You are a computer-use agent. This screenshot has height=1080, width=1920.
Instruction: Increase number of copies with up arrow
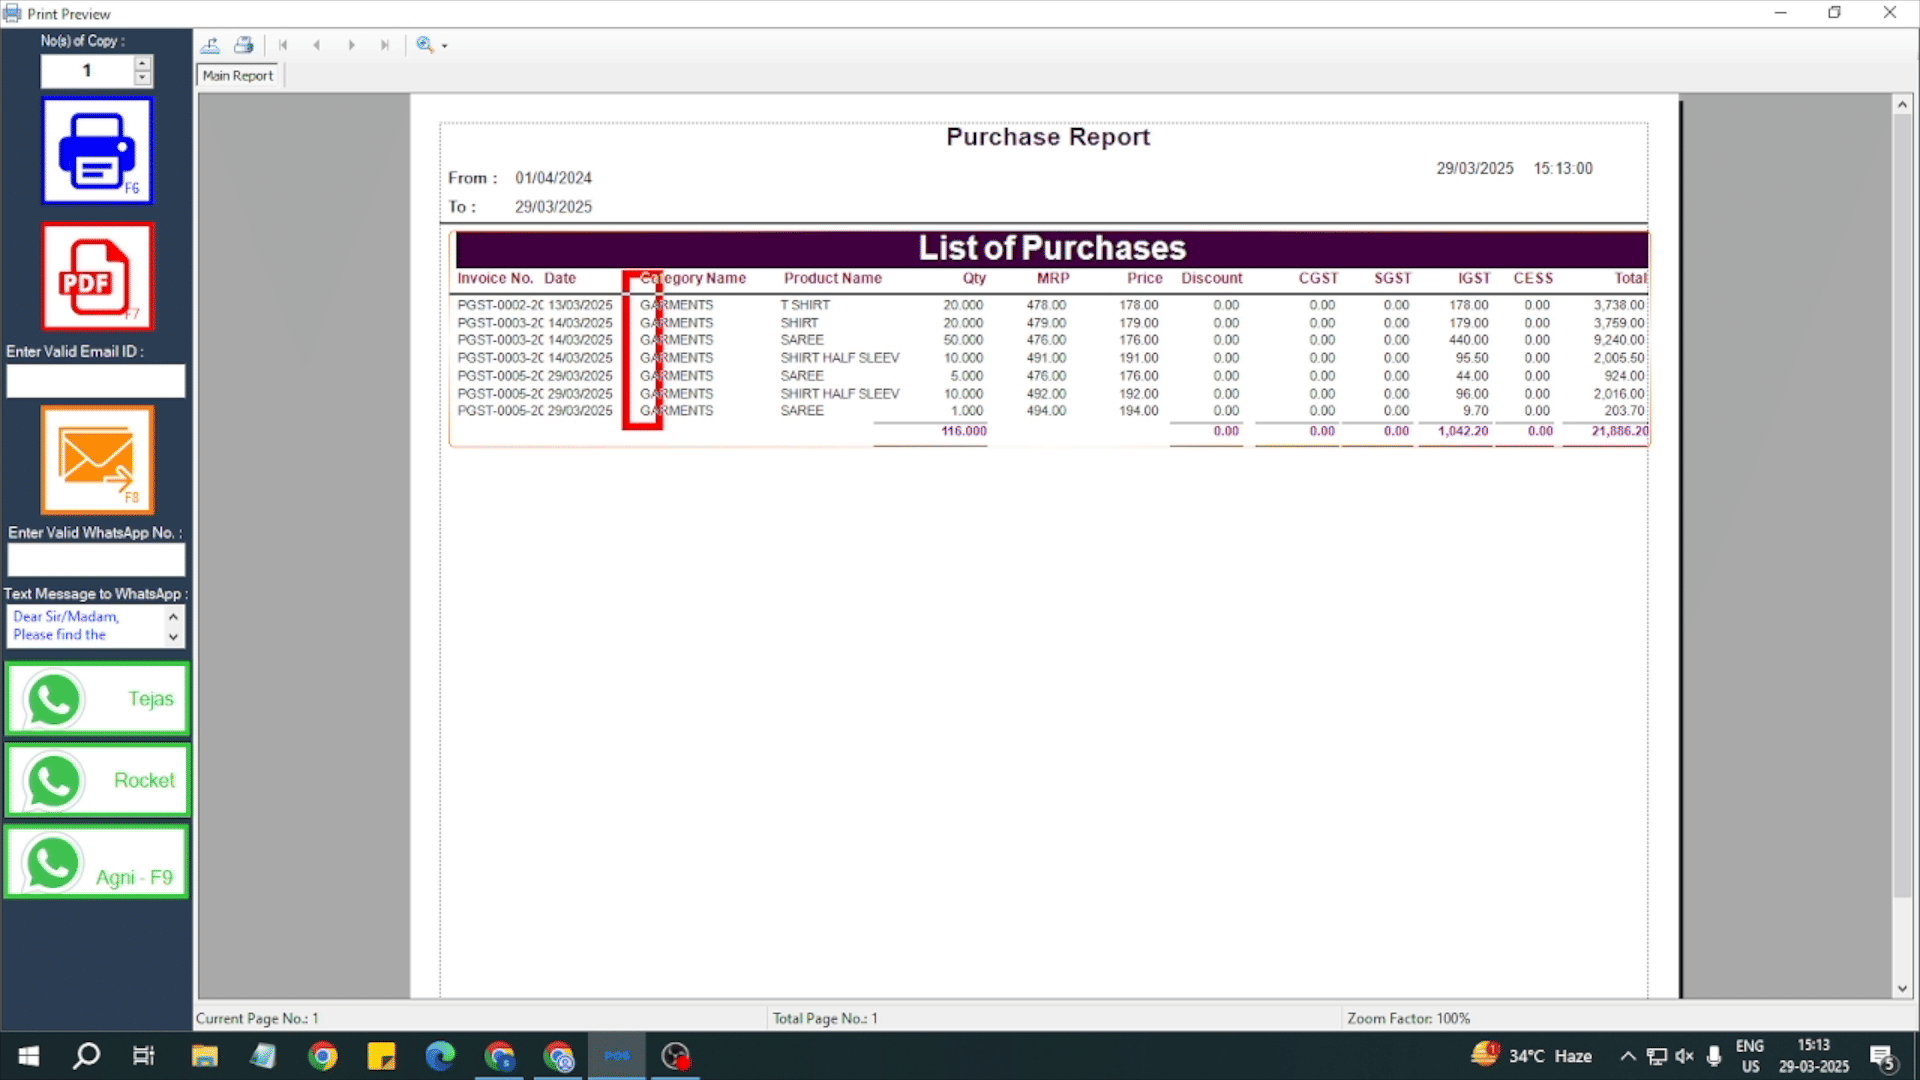pyautogui.click(x=143, y=63)
